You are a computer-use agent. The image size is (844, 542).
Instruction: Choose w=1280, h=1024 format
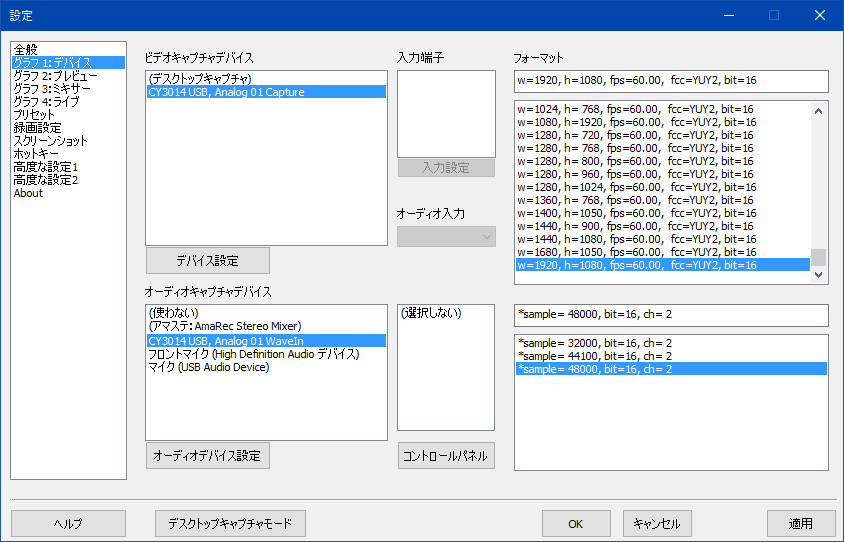tap(663, 187)
